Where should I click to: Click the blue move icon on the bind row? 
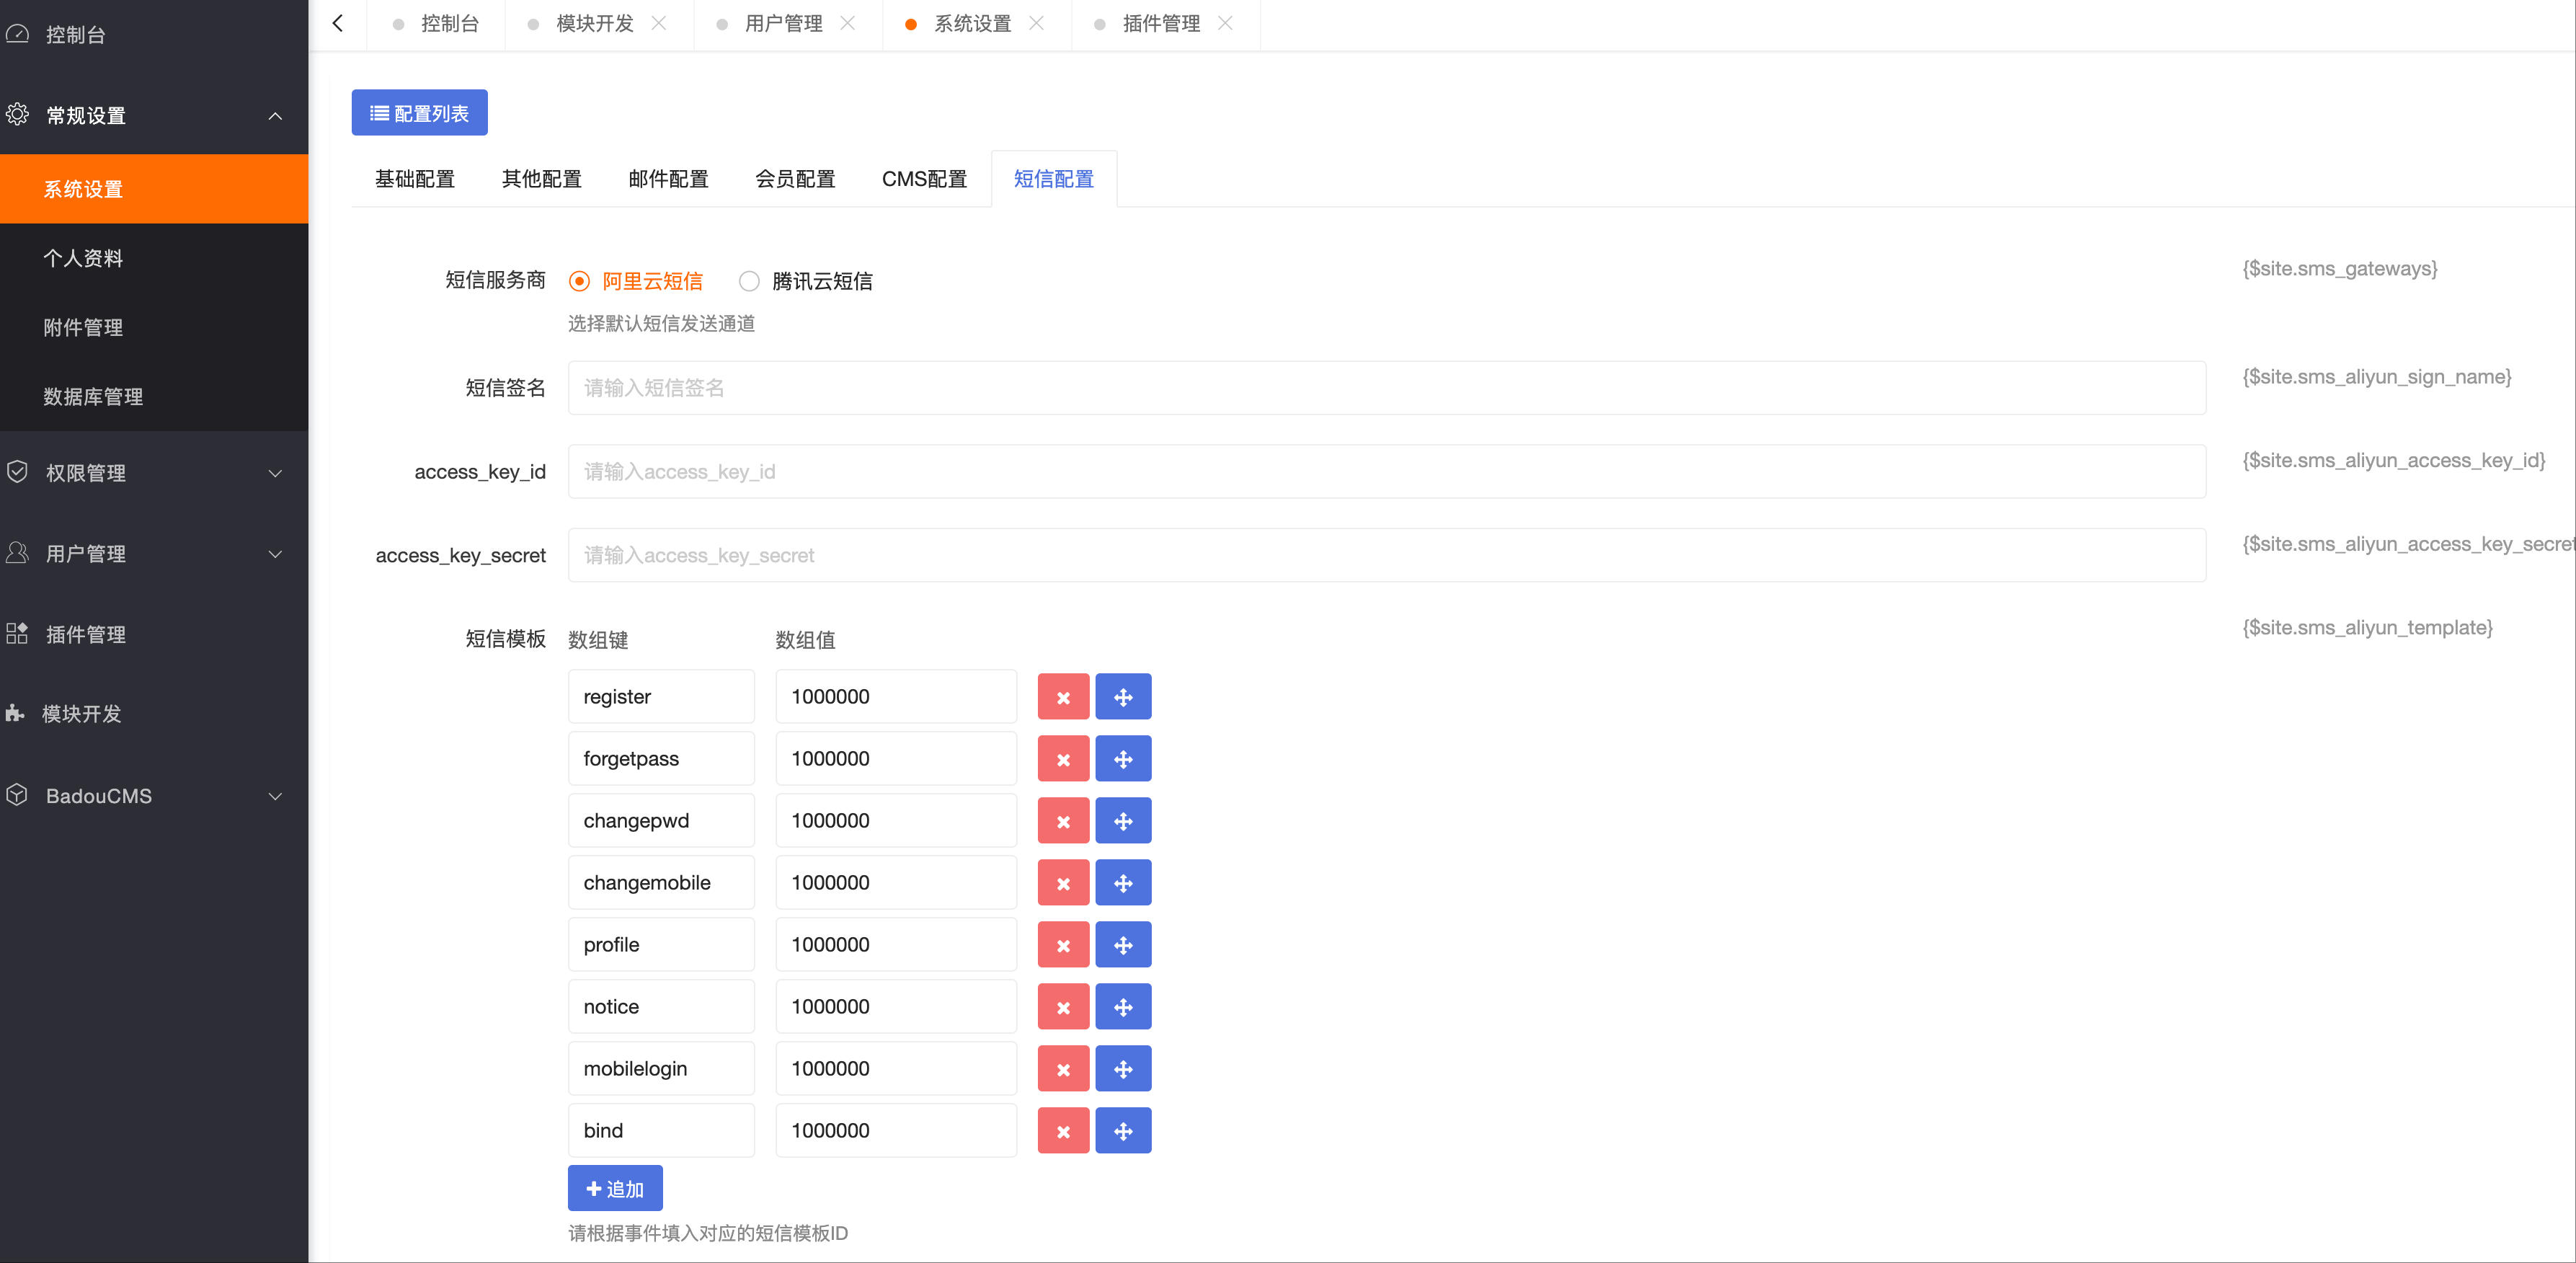tap(1124, 1130)
